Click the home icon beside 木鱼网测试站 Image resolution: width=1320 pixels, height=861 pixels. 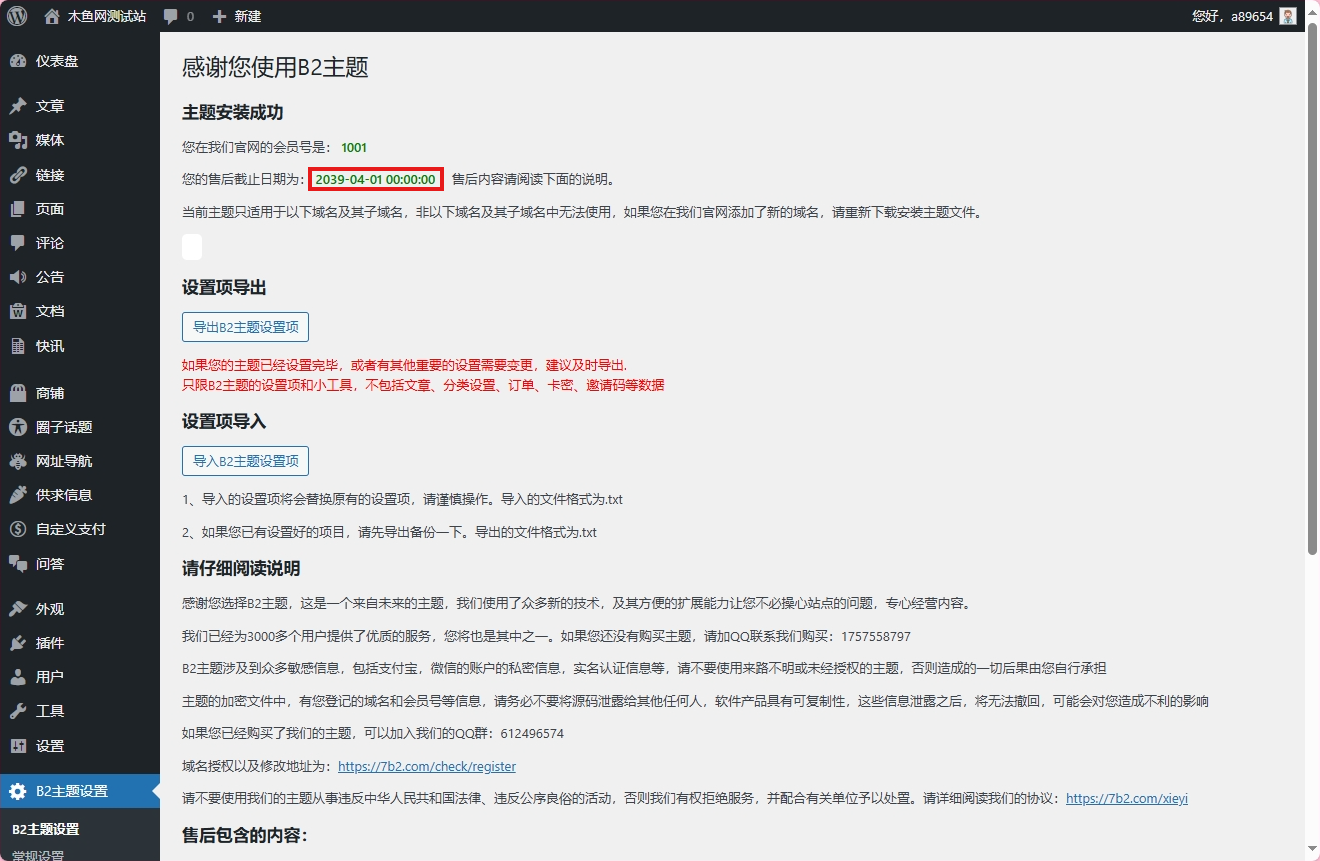tap(52, 16)
